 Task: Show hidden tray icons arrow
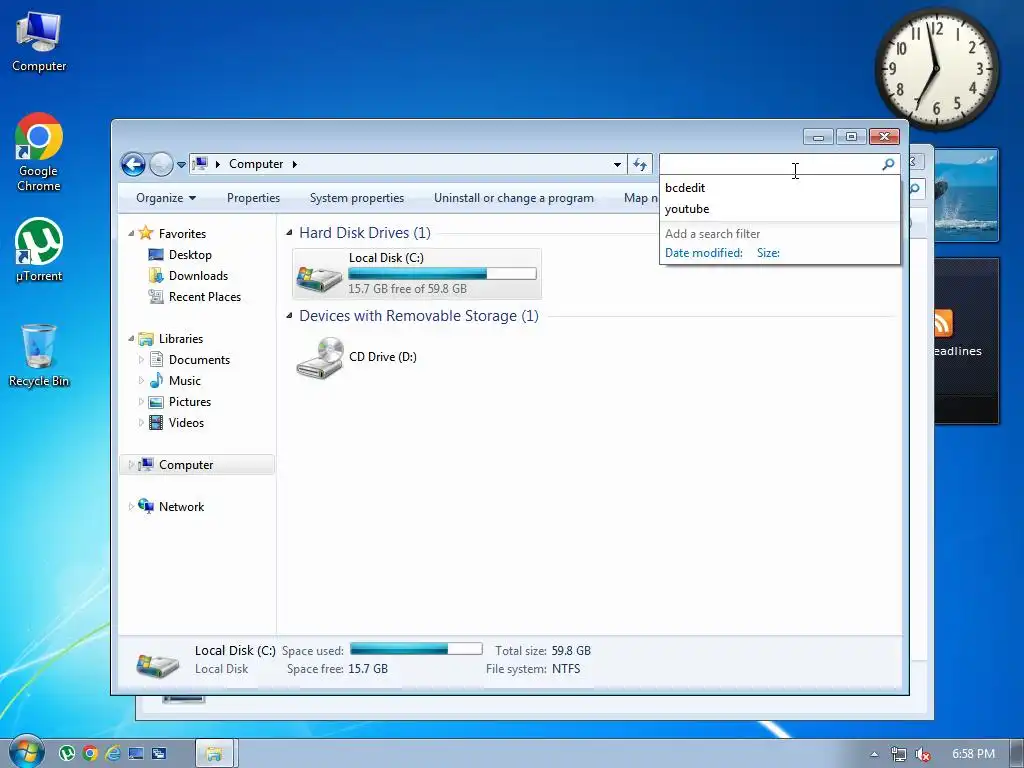coord(874,754)
